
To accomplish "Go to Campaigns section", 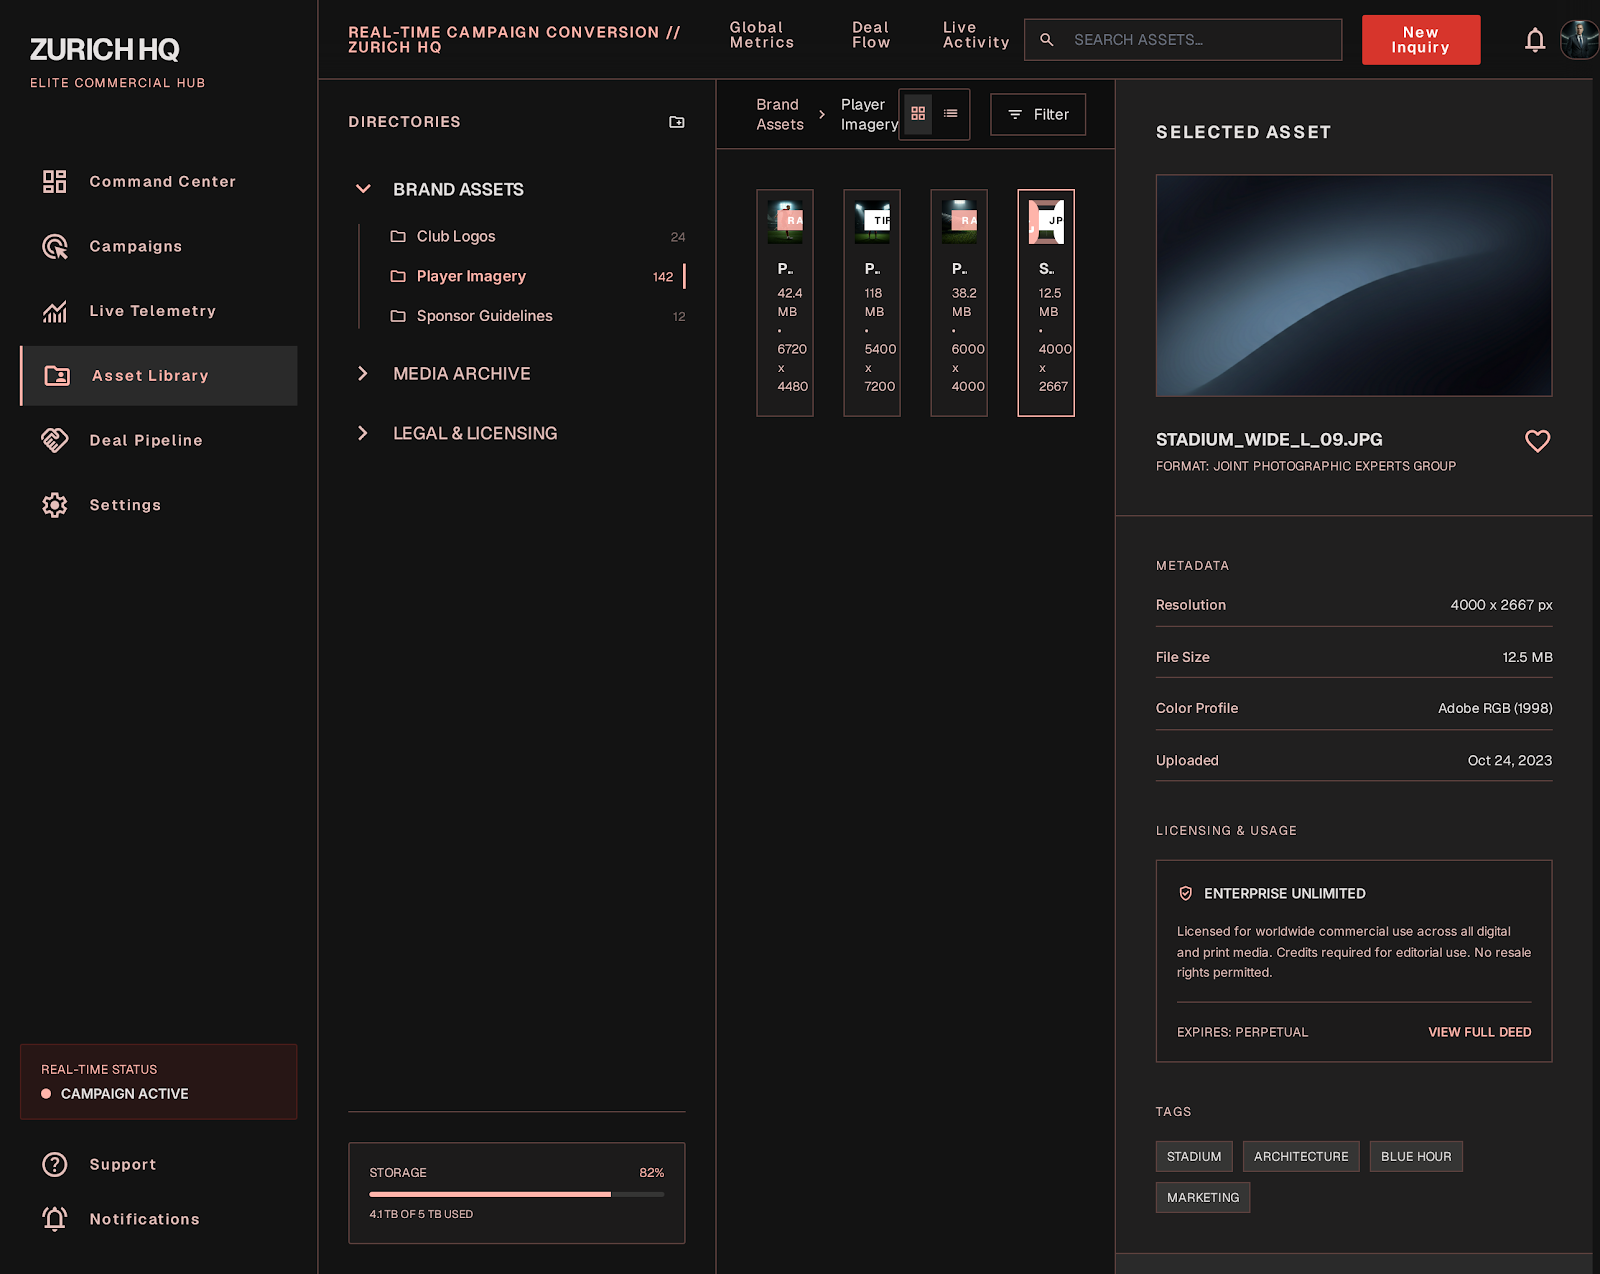I will click(159, 246).
